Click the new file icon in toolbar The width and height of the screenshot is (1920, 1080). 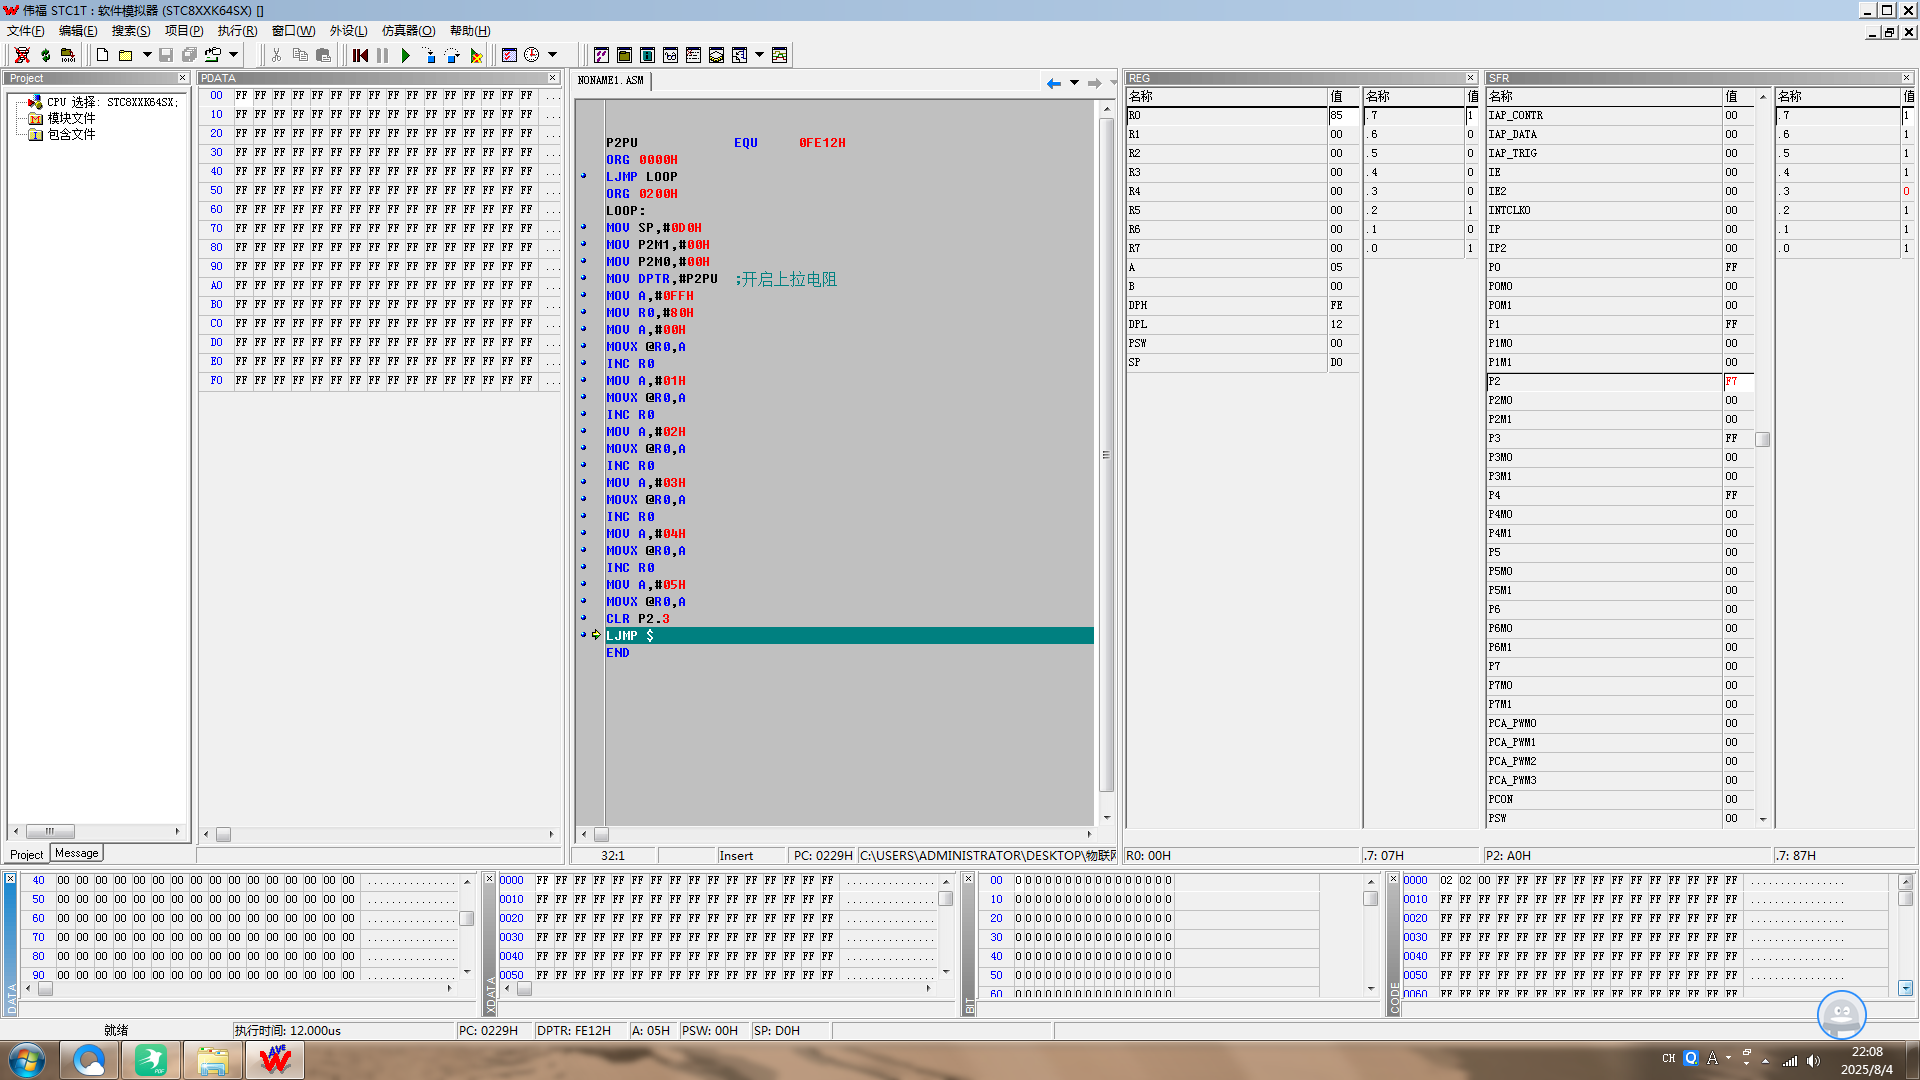click(x=102, y=55)
